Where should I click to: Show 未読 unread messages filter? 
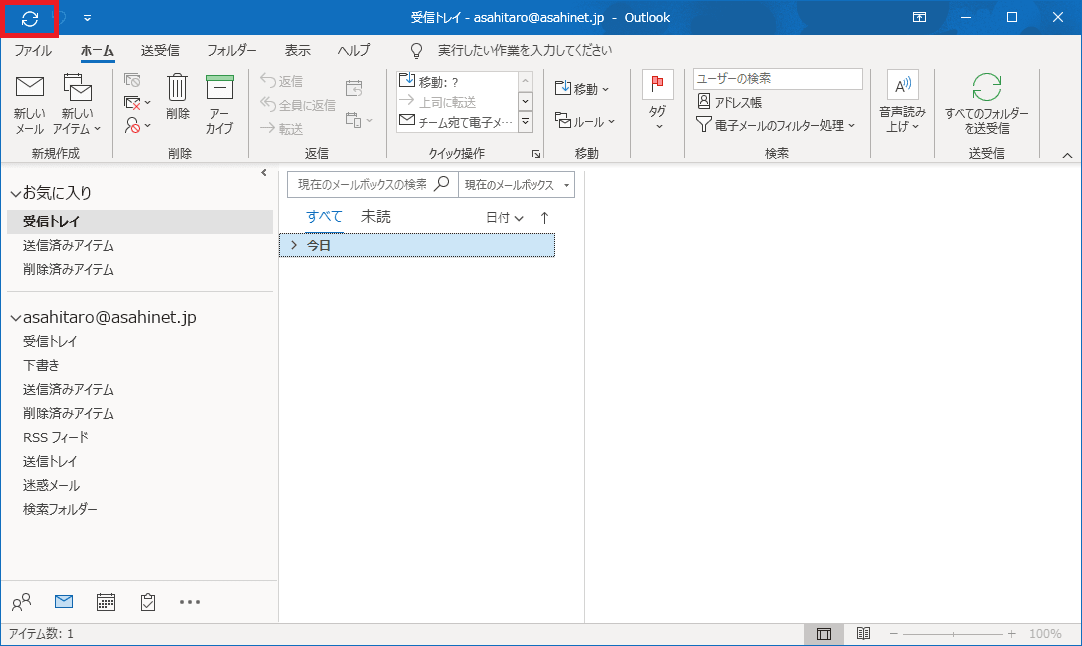[x=376, y=217]
